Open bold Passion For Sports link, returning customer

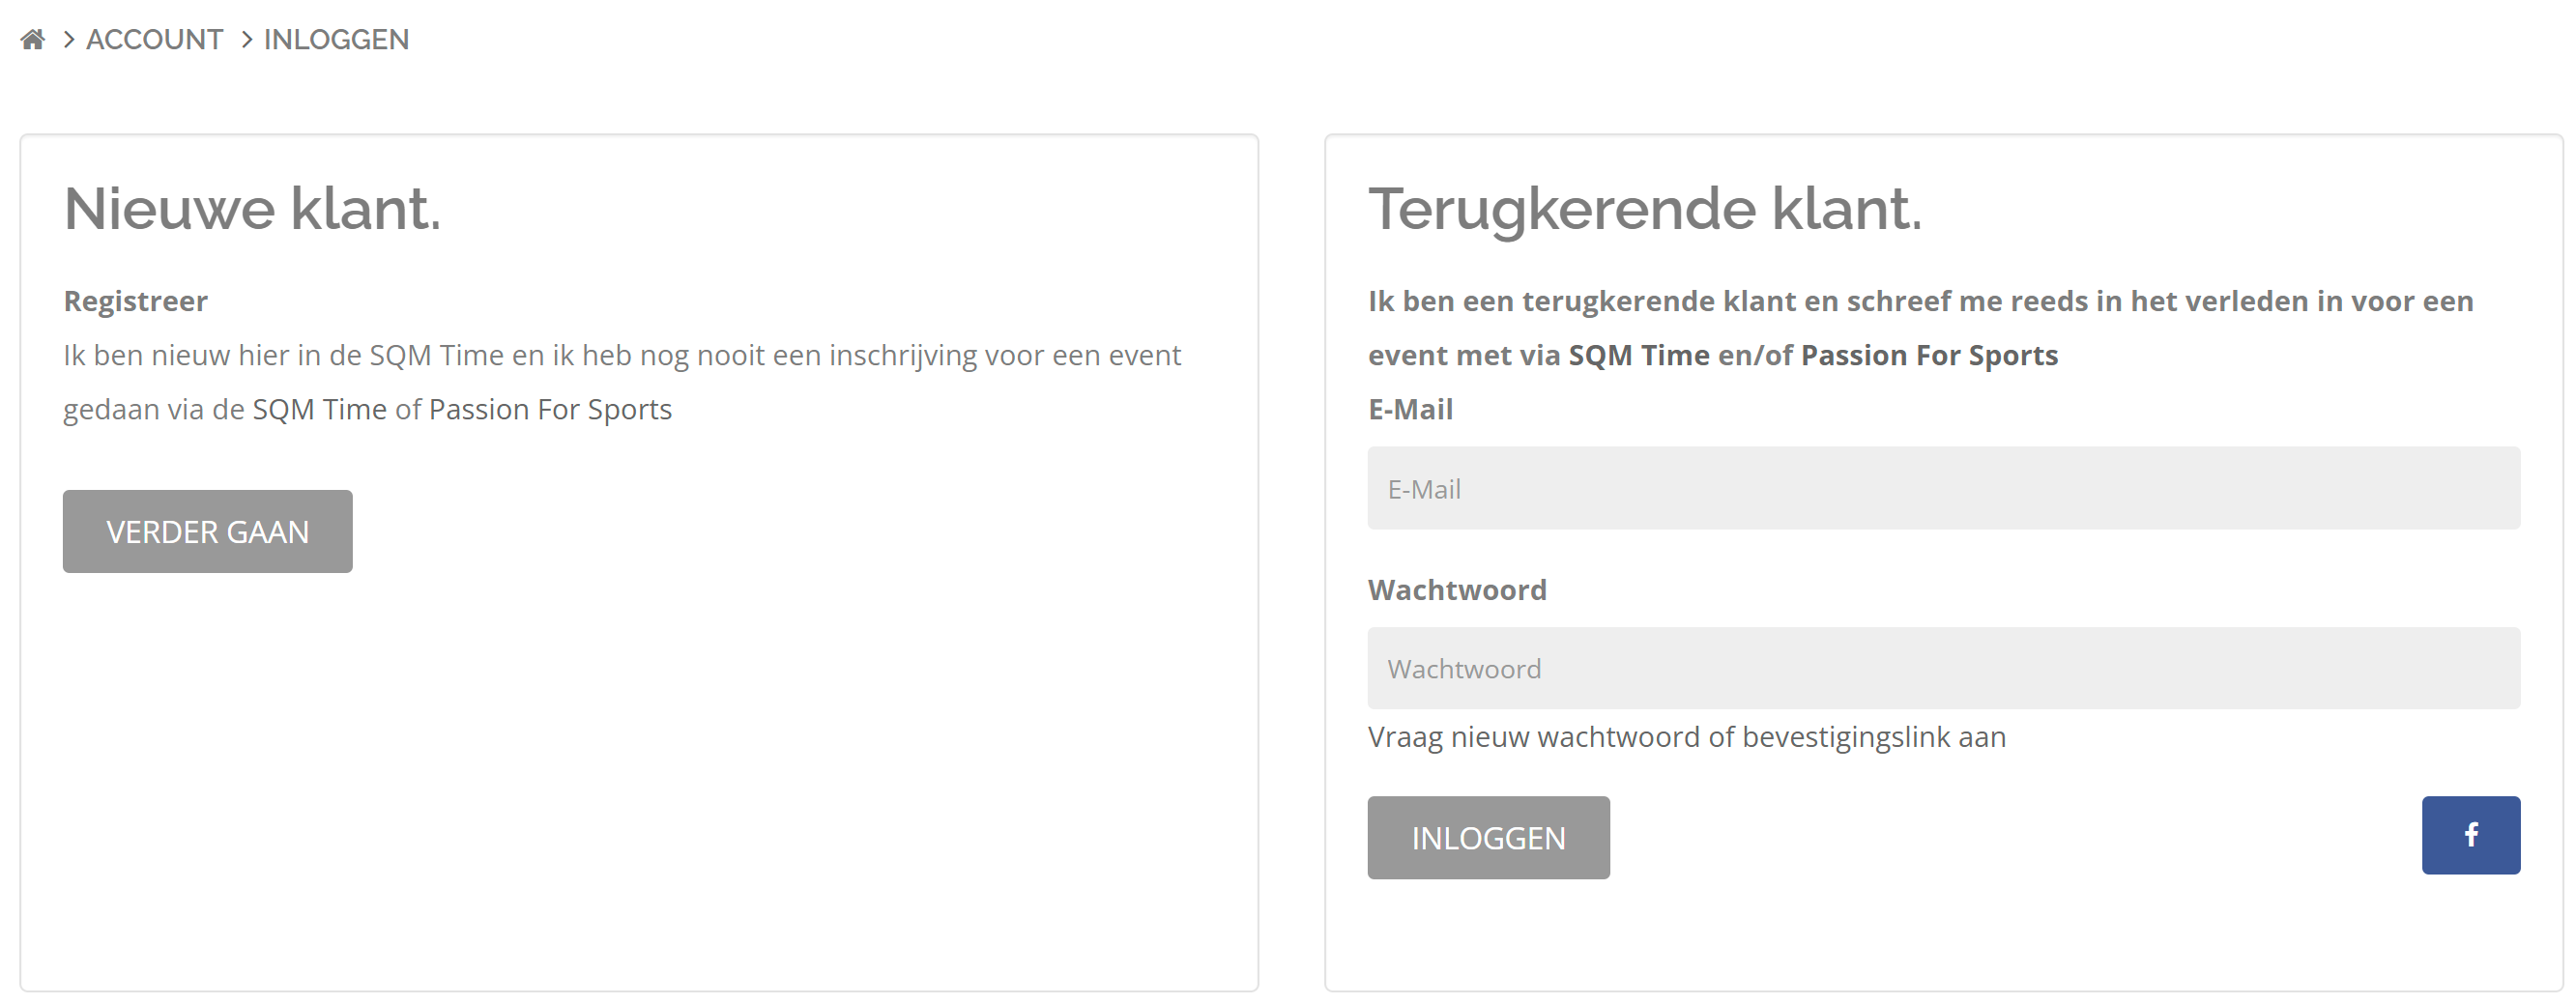[x=1929, y=355]
